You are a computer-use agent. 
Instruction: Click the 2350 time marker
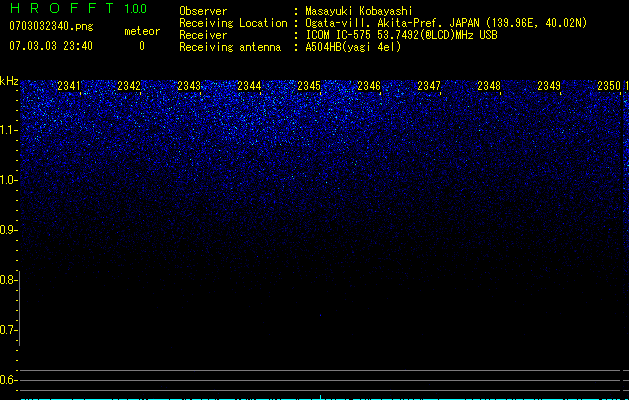pyautogui.click(x=609, y=86)
